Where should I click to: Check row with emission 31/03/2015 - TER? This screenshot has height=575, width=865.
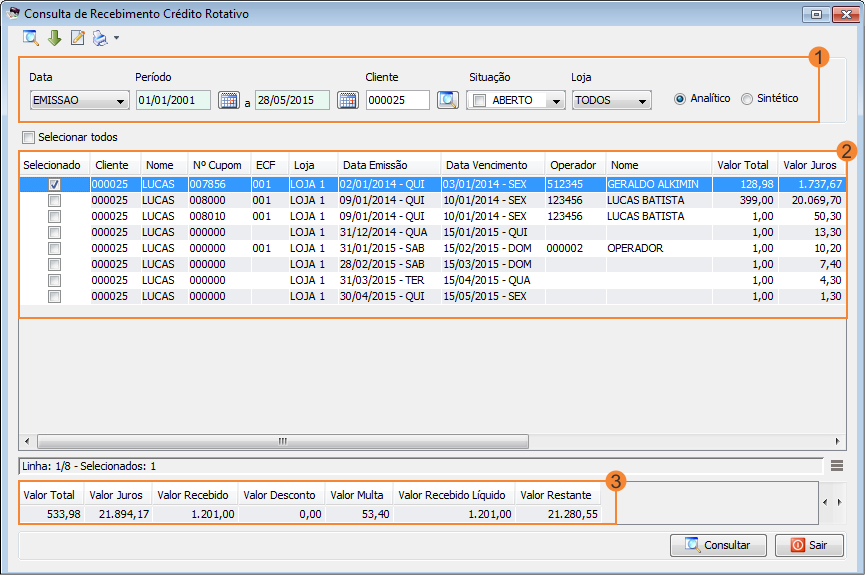54,280
